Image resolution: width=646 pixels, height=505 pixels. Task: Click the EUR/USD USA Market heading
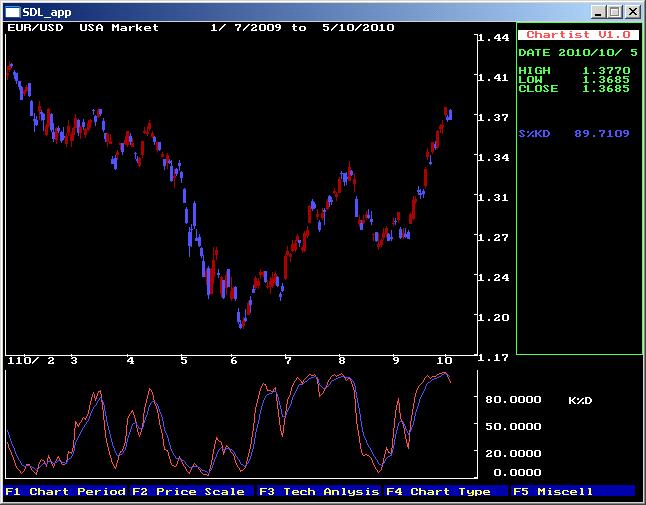(83, 28)
